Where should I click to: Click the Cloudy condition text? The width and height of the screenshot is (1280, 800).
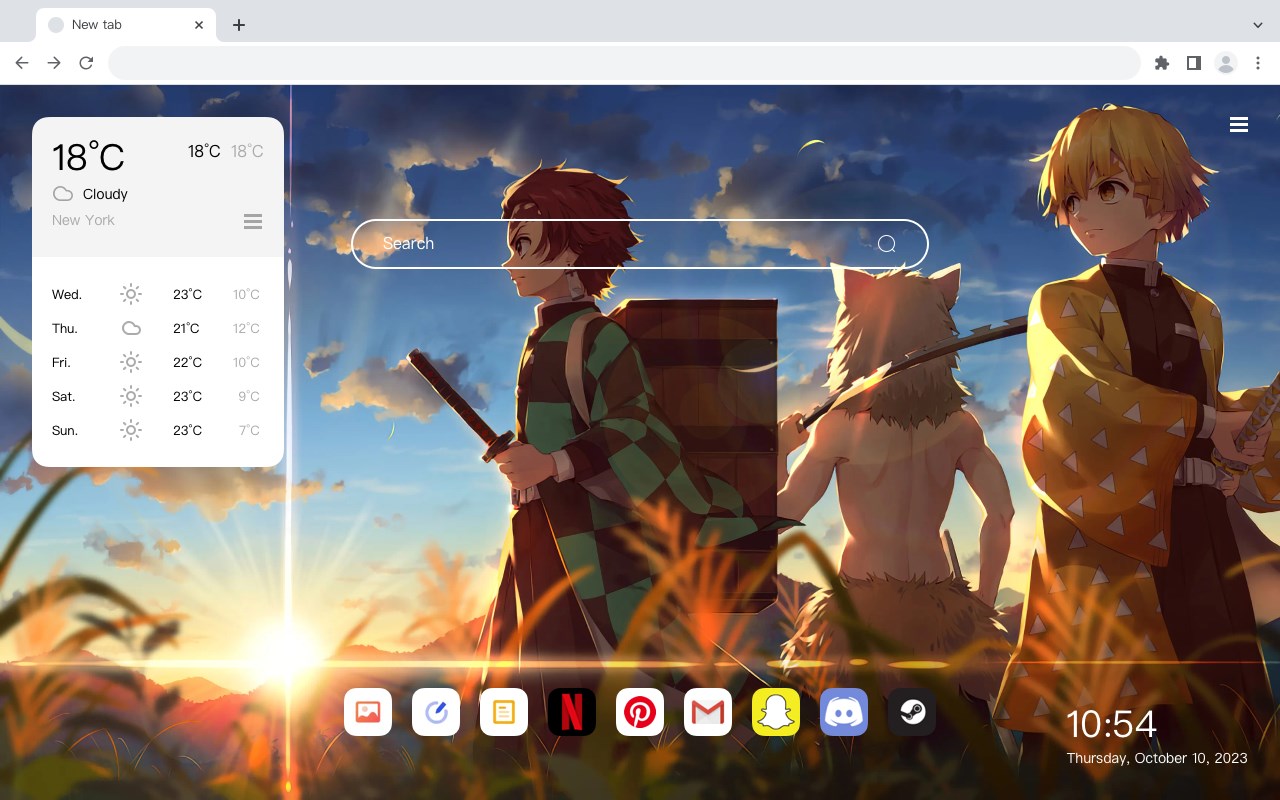tap(105, 194)
